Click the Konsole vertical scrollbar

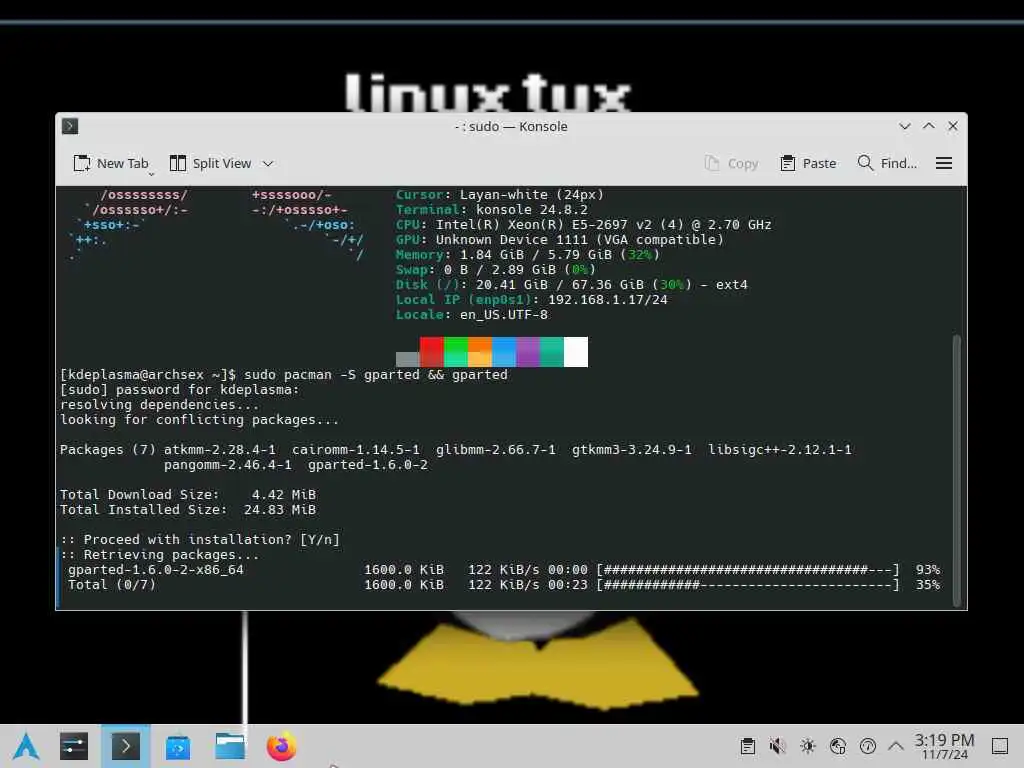957,470
